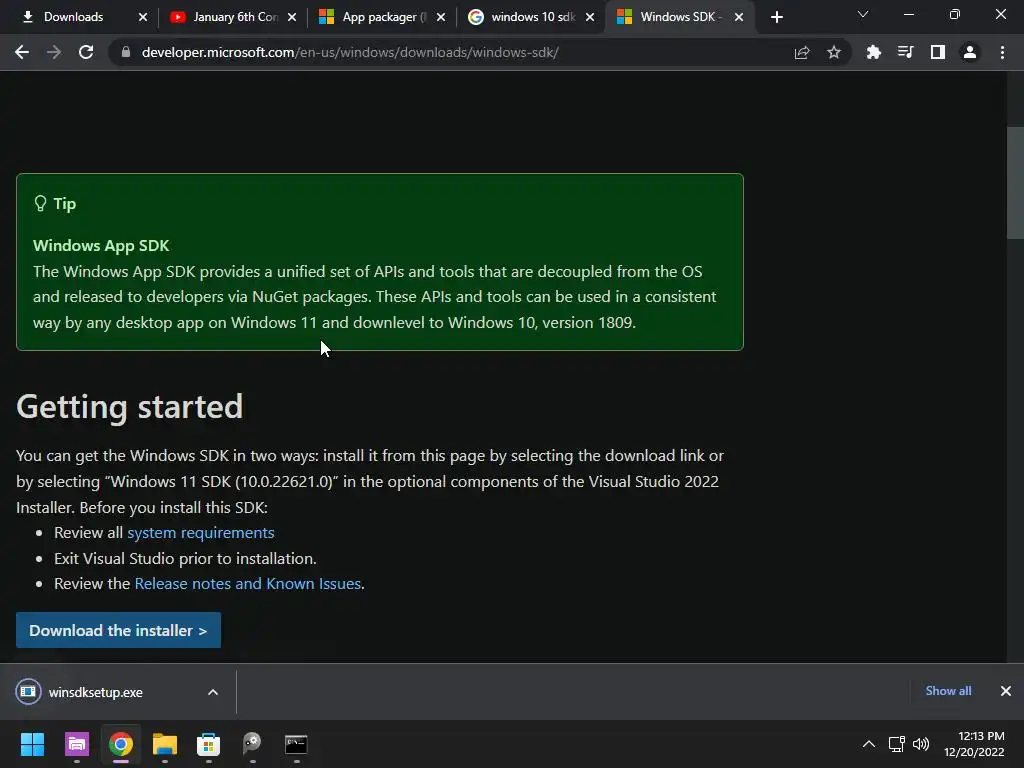Image resolution: width=1024 pixels, height=768 pixels.
Task: Open the Command Prompt taskbar icon
Action: 296,744
